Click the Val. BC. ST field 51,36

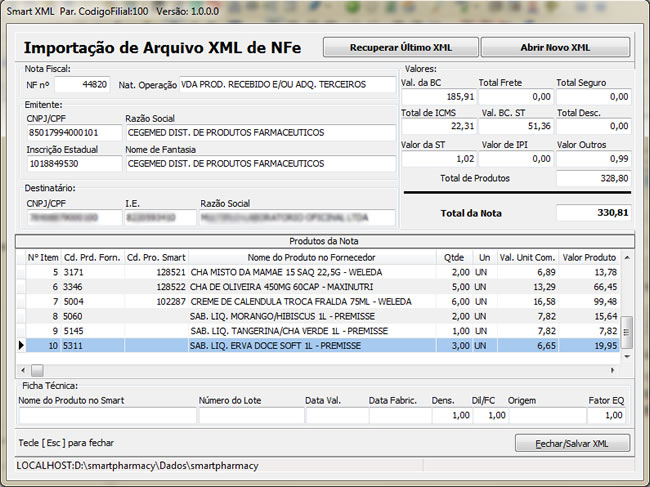pos(516,126)
